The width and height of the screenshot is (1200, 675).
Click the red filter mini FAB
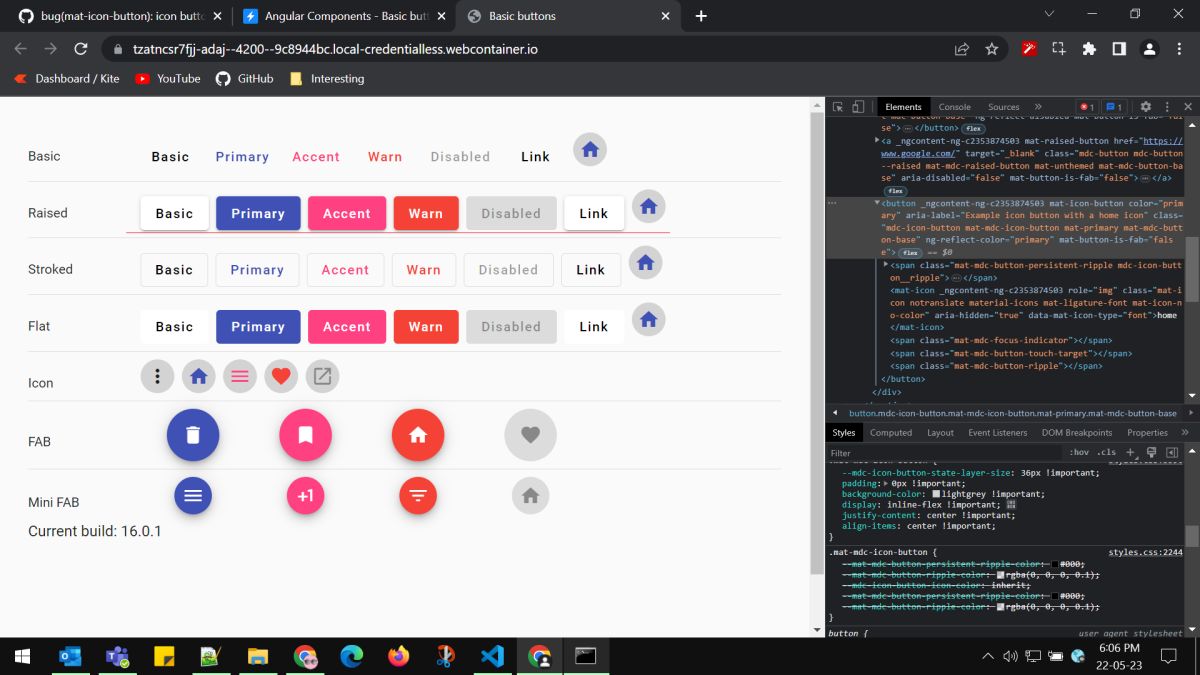pyautogui.click(x=418, y=495)
